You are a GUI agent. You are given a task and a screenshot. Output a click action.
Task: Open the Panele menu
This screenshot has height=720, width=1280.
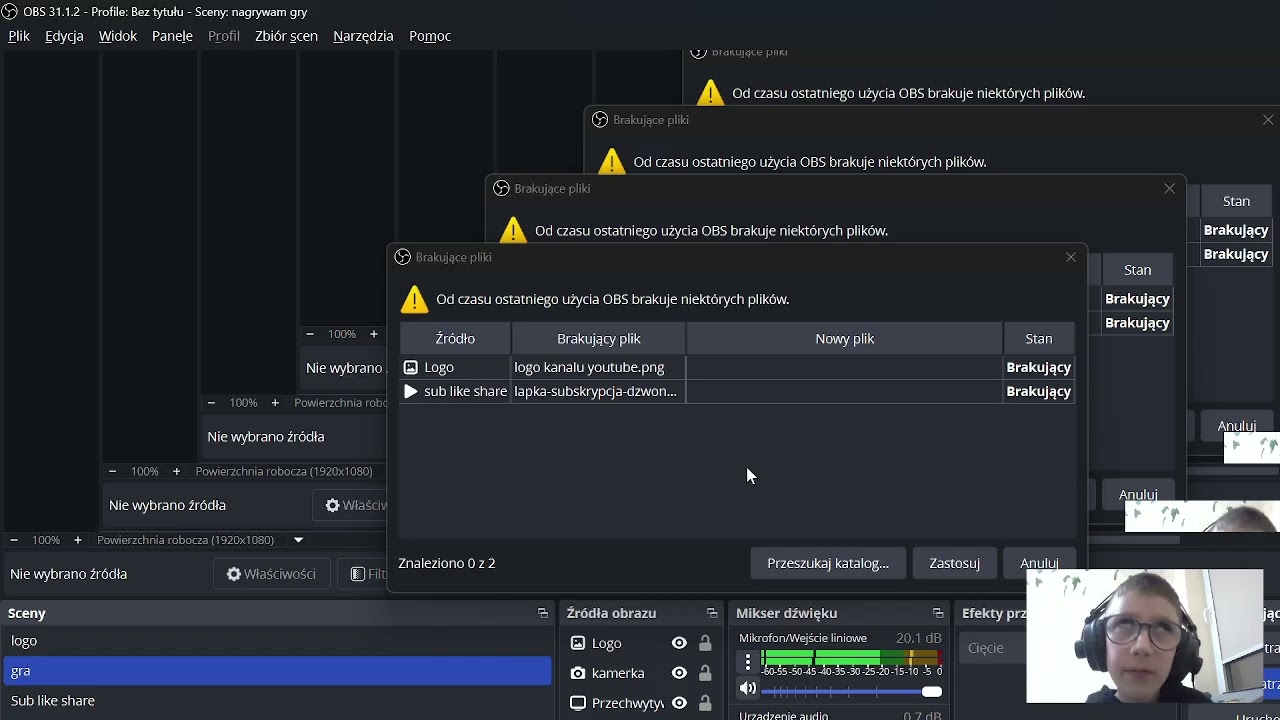point(172,36)
